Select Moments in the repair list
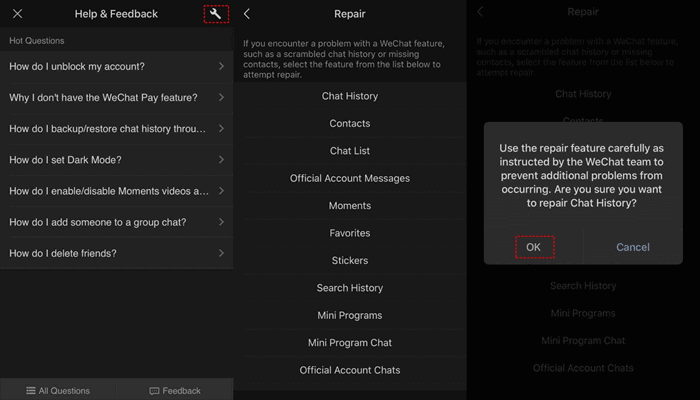Viewport: 700px width, 400px height. [349, 206]
